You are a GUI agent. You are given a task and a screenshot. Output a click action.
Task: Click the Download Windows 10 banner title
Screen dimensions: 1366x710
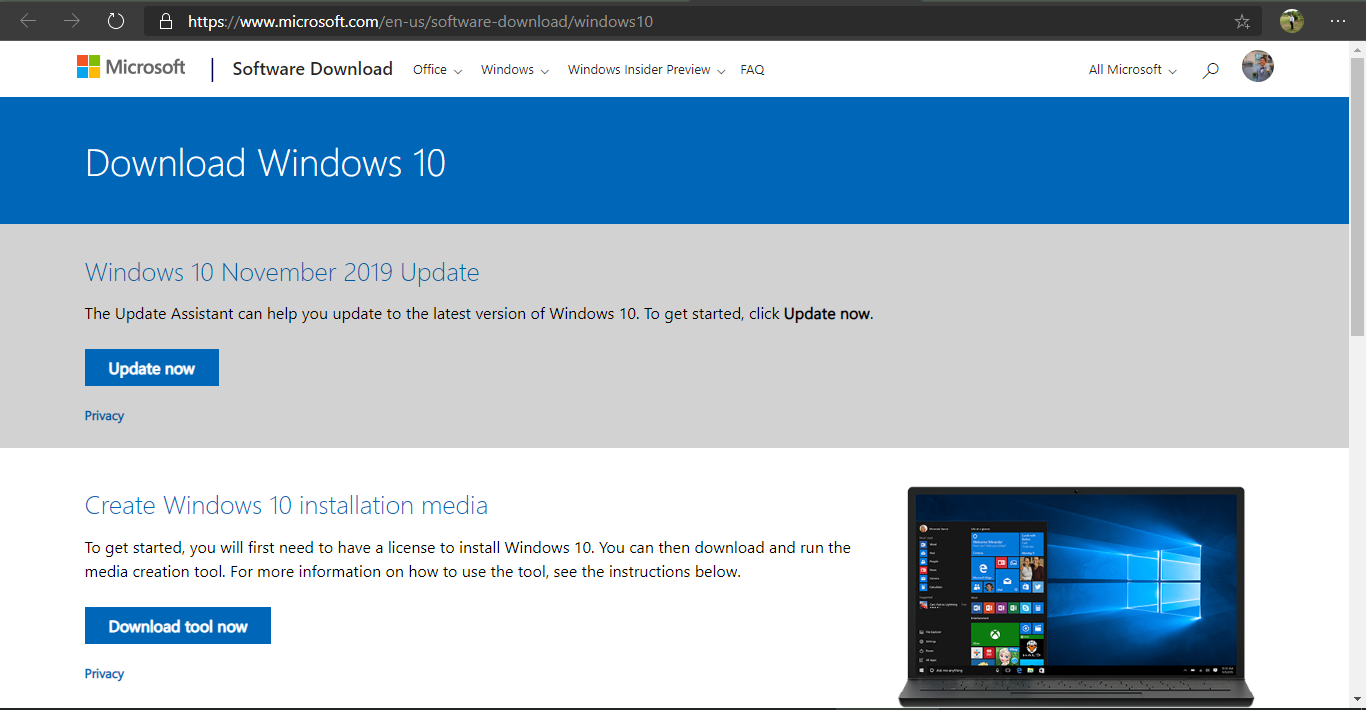265,163
